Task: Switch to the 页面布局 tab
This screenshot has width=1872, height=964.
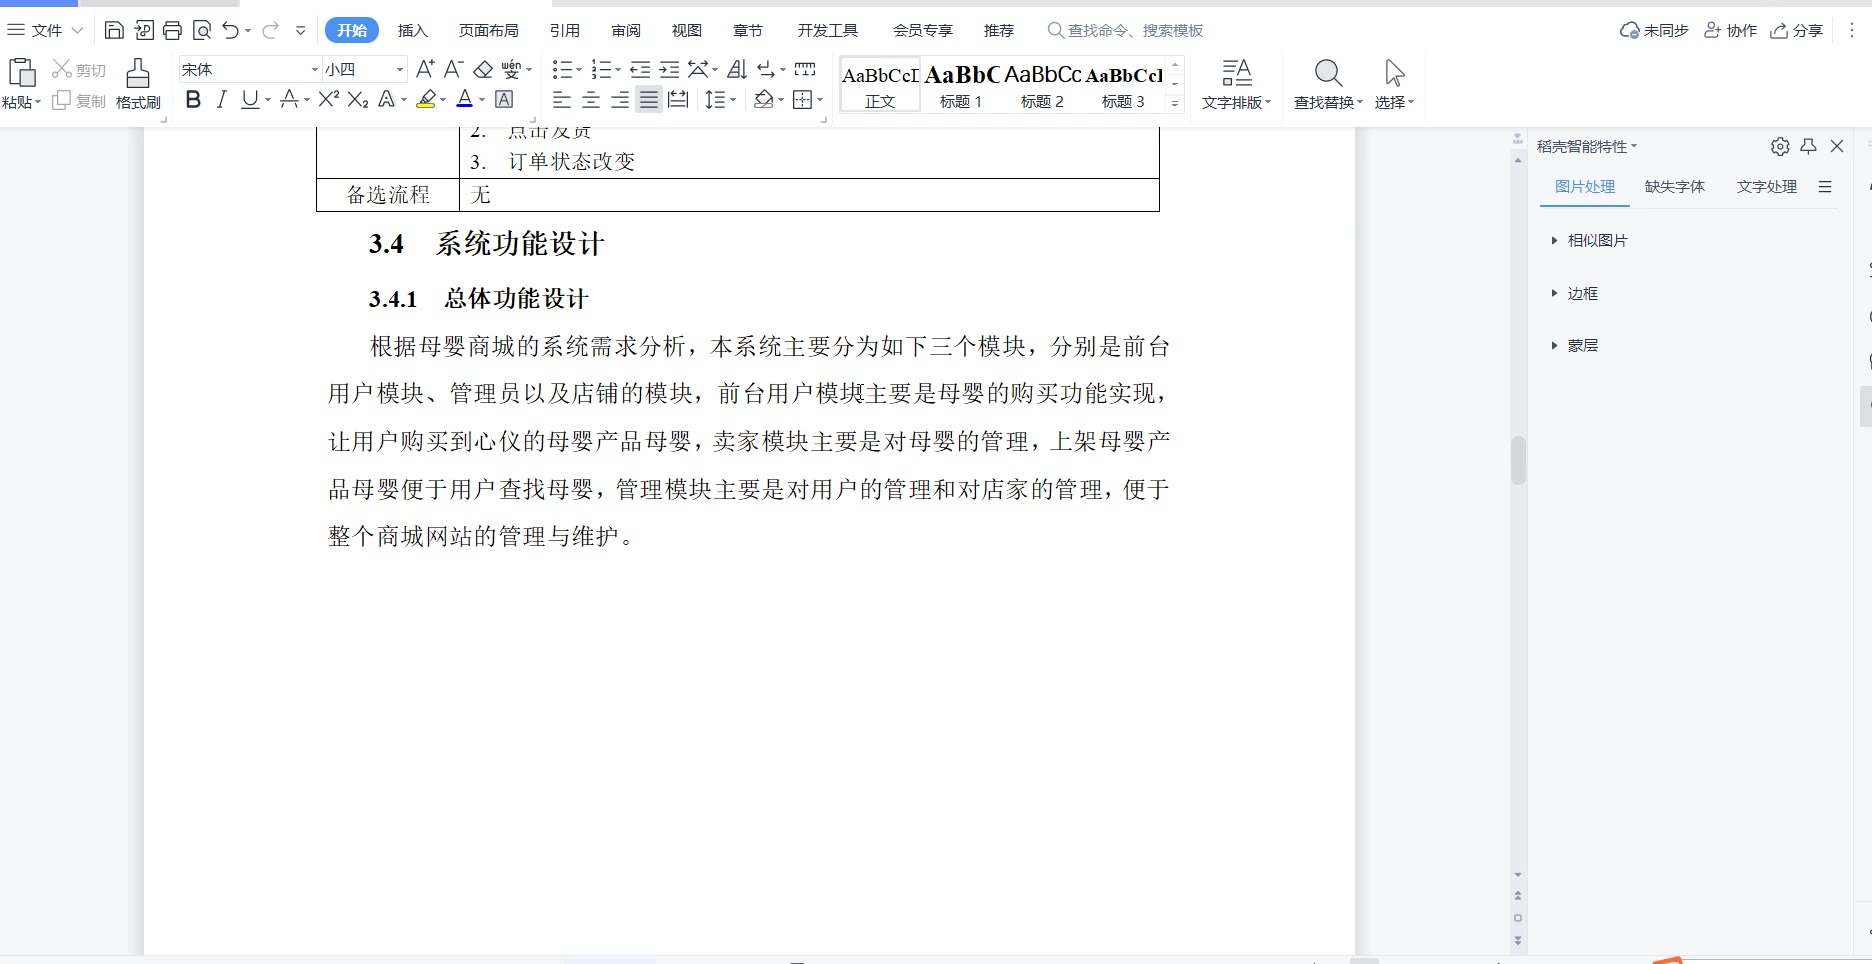Action: coord(489,31)
